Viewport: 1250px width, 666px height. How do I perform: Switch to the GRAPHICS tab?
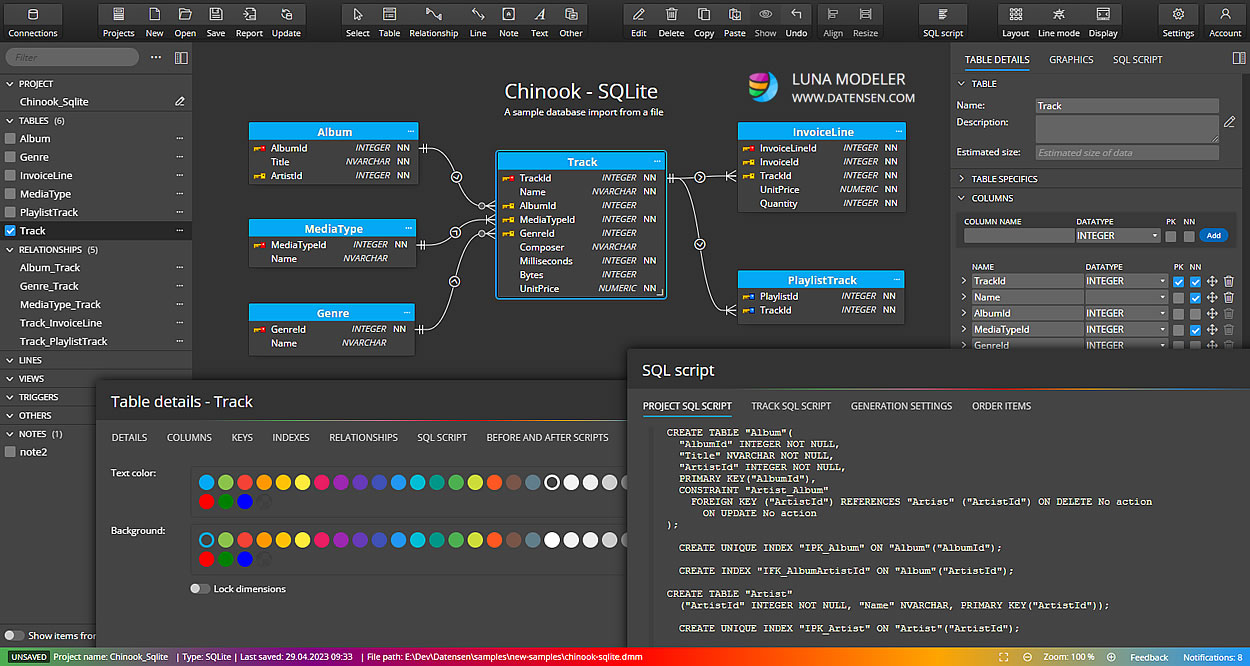pyautogui.click(x=1071, y=59)
